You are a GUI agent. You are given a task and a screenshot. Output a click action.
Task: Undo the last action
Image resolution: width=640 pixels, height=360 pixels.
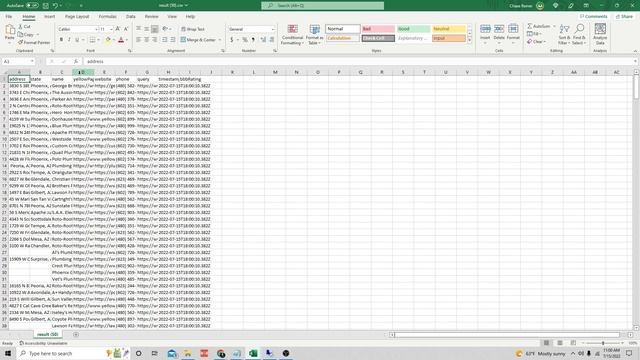pyautogui.click(x=55, y=6)
